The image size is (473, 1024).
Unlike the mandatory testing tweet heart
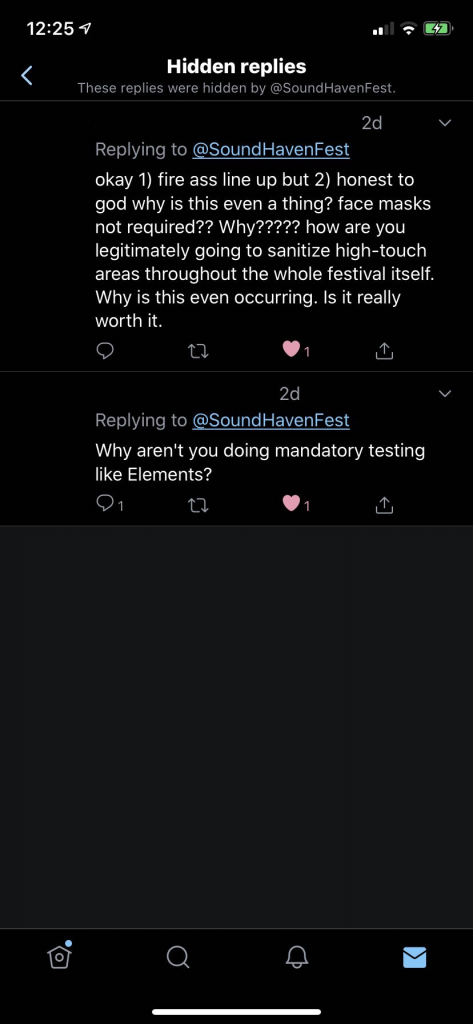tap(291, 504)
